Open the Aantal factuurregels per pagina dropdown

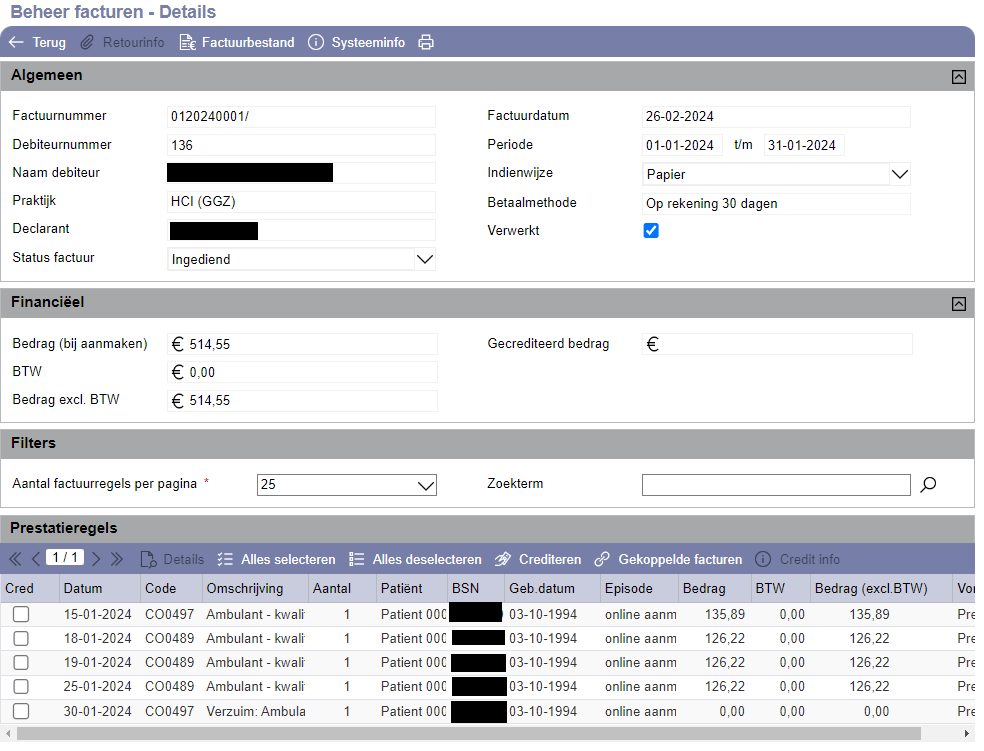point(424,485)
